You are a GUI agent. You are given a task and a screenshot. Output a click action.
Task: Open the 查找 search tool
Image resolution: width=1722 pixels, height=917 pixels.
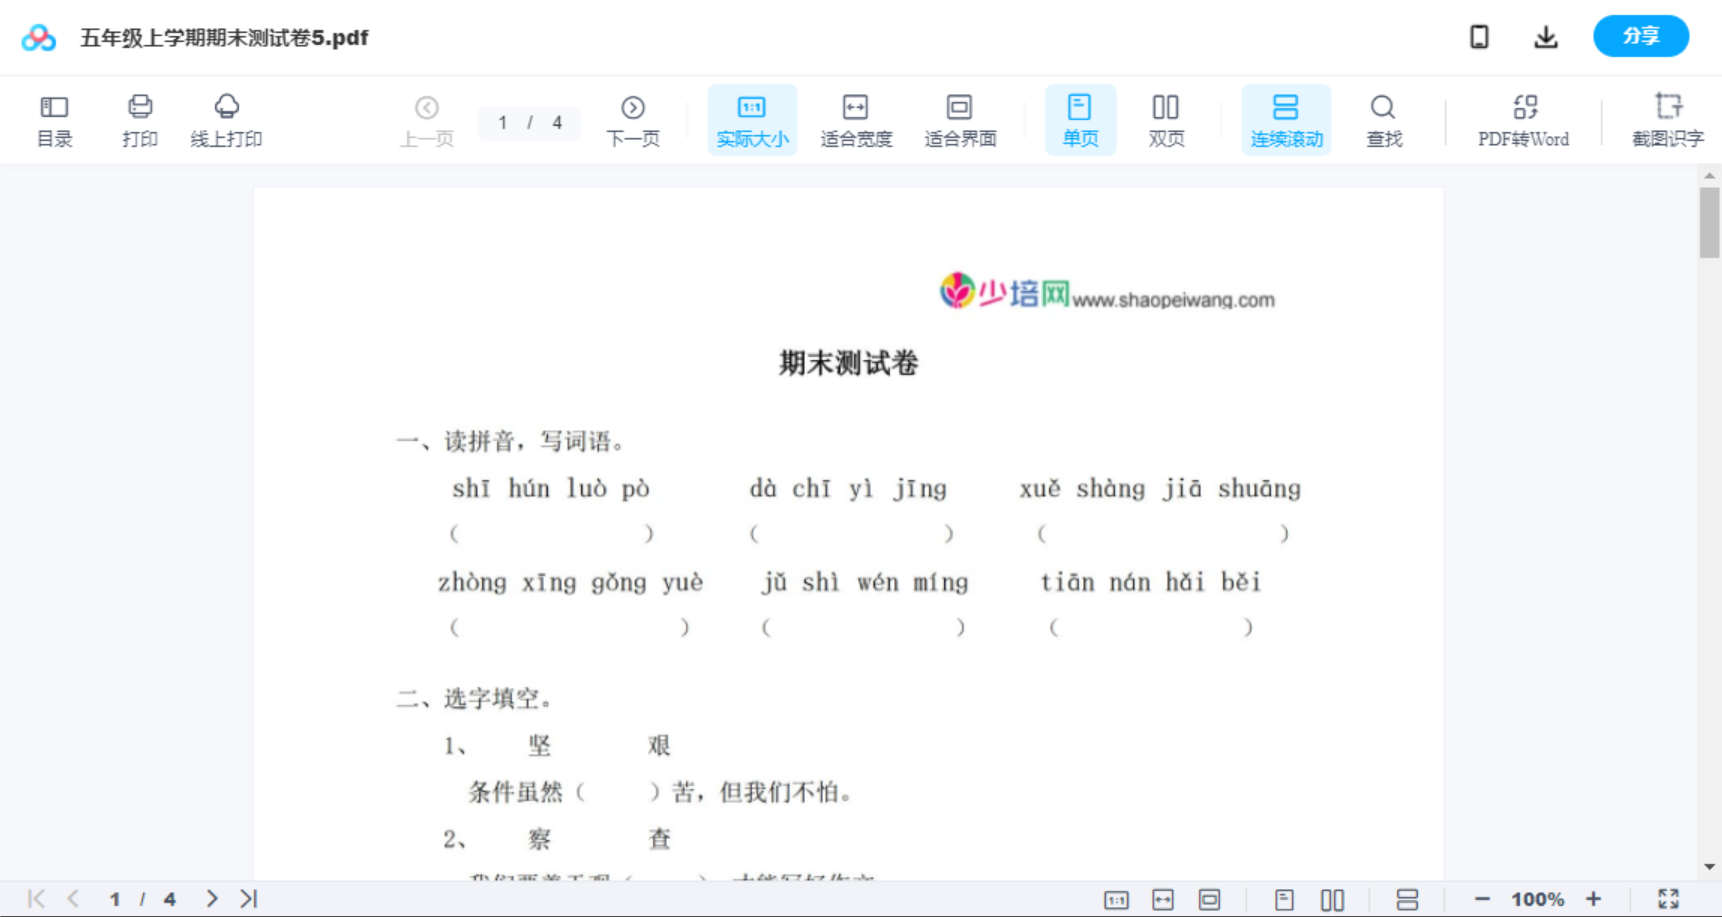point(1383,119)
